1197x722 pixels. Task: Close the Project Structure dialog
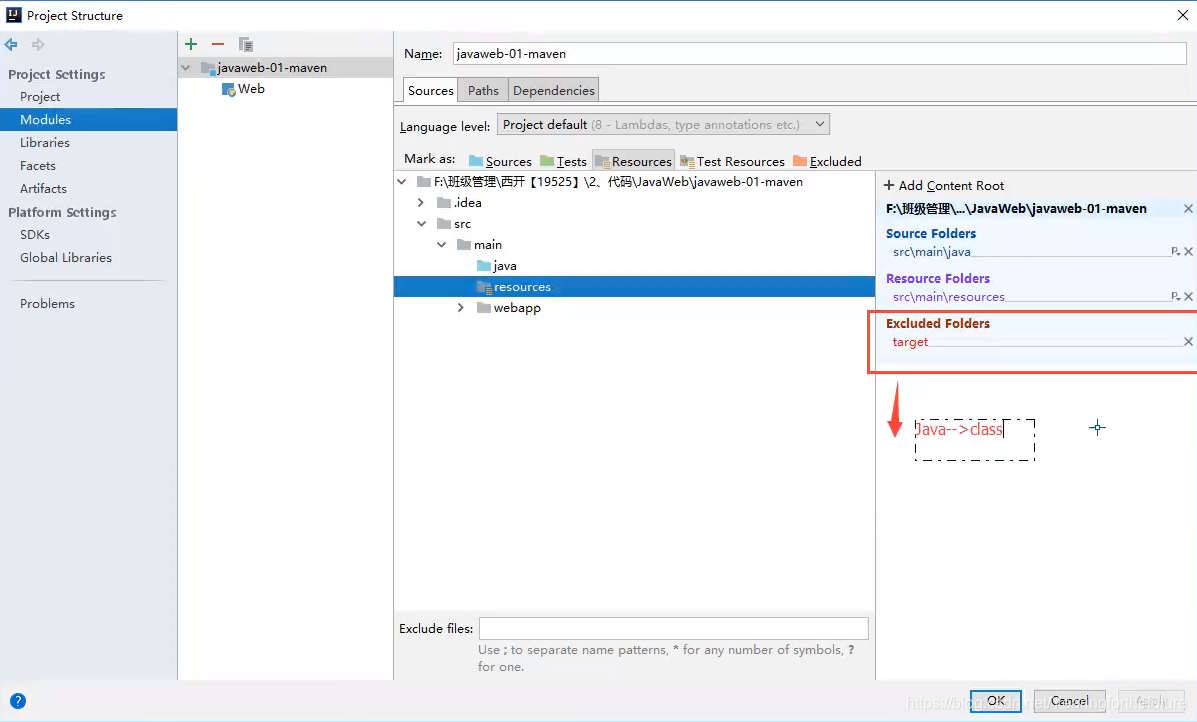pos(1182,15)
